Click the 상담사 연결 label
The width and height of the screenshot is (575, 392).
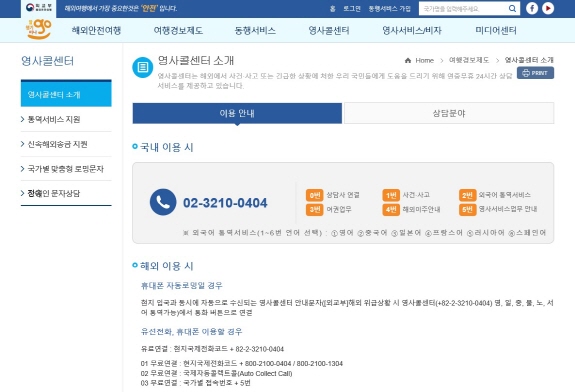tap(343, 195)
